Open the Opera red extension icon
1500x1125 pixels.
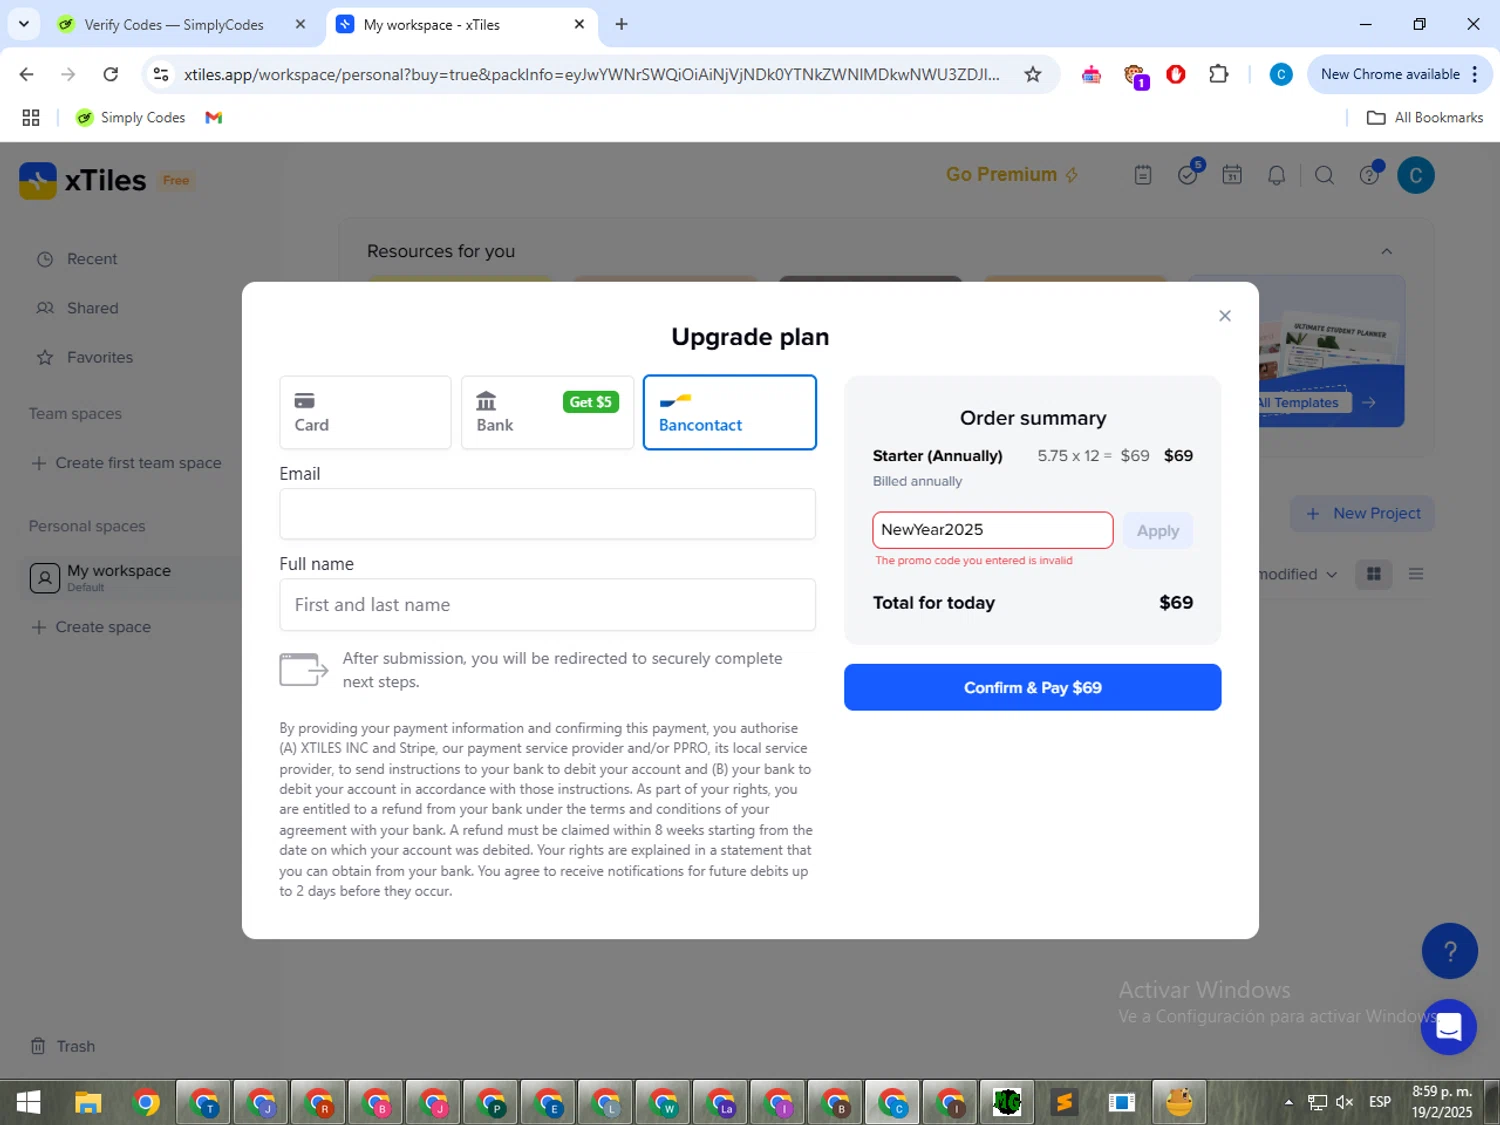[x=1176, y=74]
